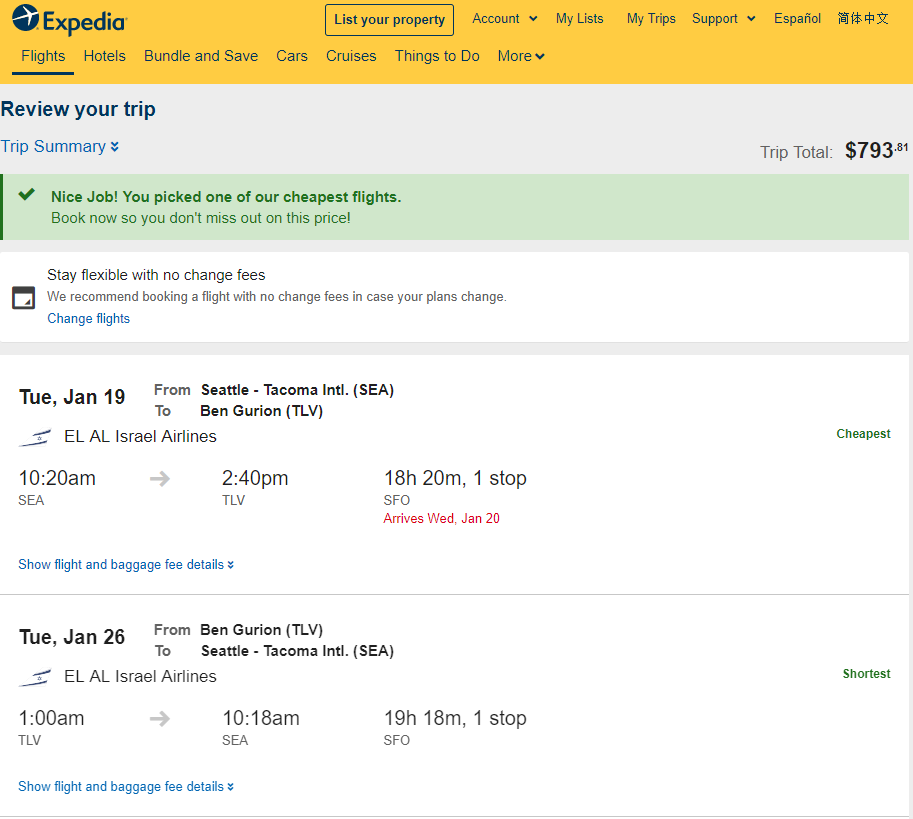Click the arrow icon between 10:20am and 2:40pm
Viewport: 913px width, 819px height.
[160, 479]
